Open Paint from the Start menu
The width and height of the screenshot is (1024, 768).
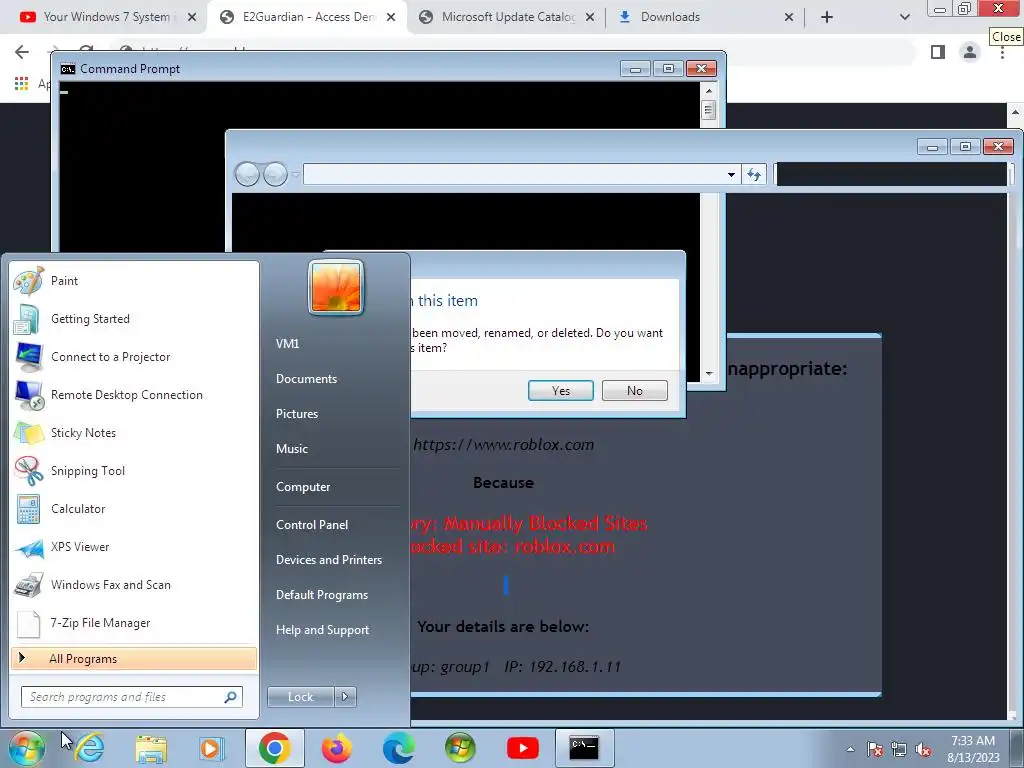[134, 281]
